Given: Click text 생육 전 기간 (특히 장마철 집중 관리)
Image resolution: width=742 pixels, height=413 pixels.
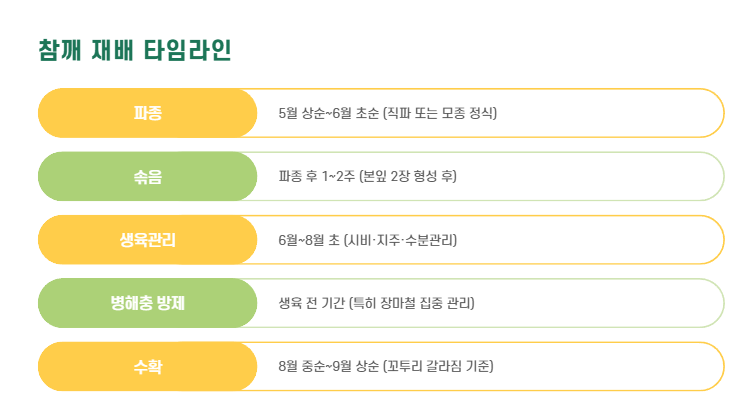Looking at the screenshot, I should (x=376, y=303).
